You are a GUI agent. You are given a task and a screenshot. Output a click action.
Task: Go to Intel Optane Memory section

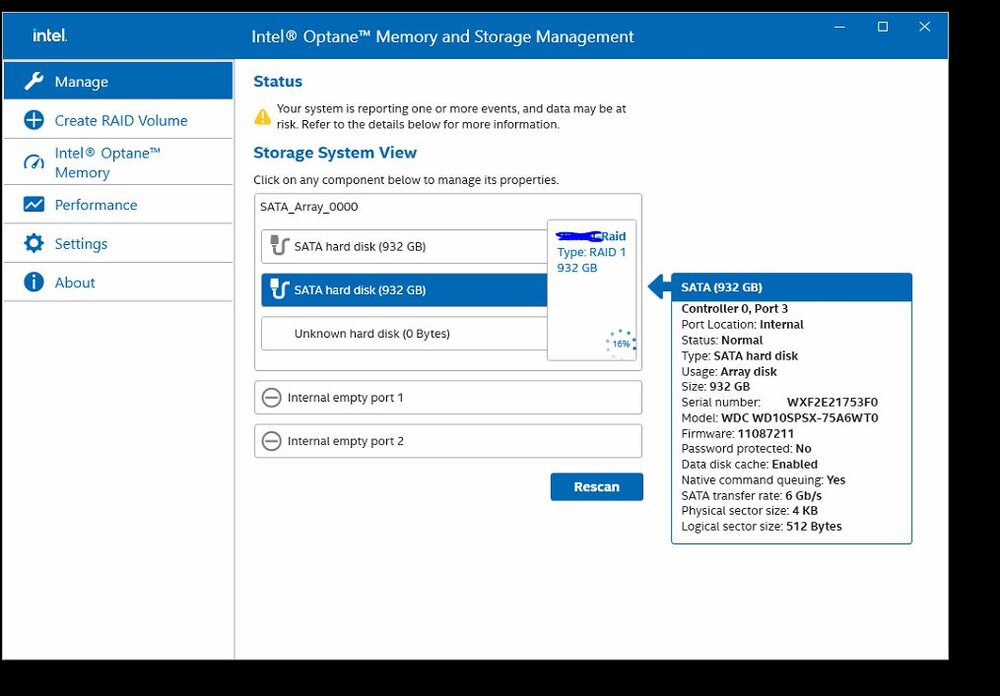point(119,162)
